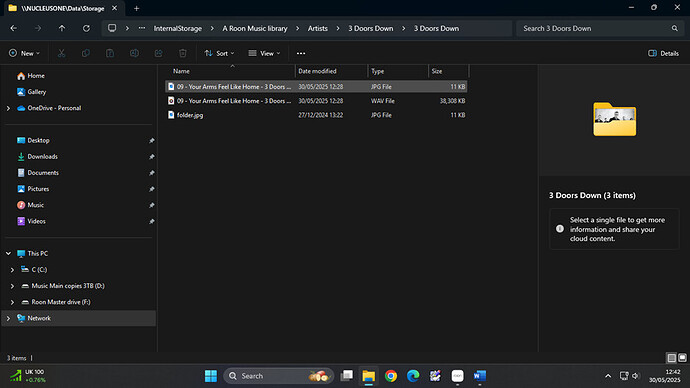Expand the Network tree node
The image size is (690, 388).
pos(8,318)
